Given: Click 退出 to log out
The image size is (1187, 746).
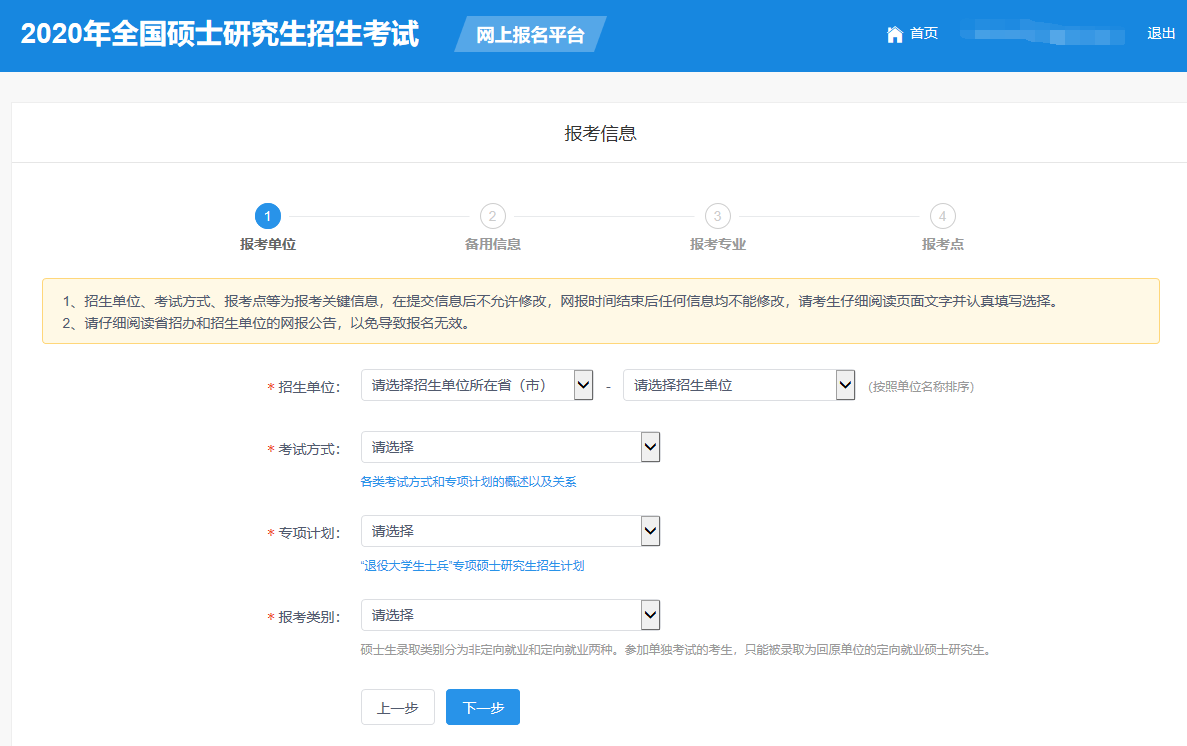Looking at the screenshot, I should pos(1161,34).
